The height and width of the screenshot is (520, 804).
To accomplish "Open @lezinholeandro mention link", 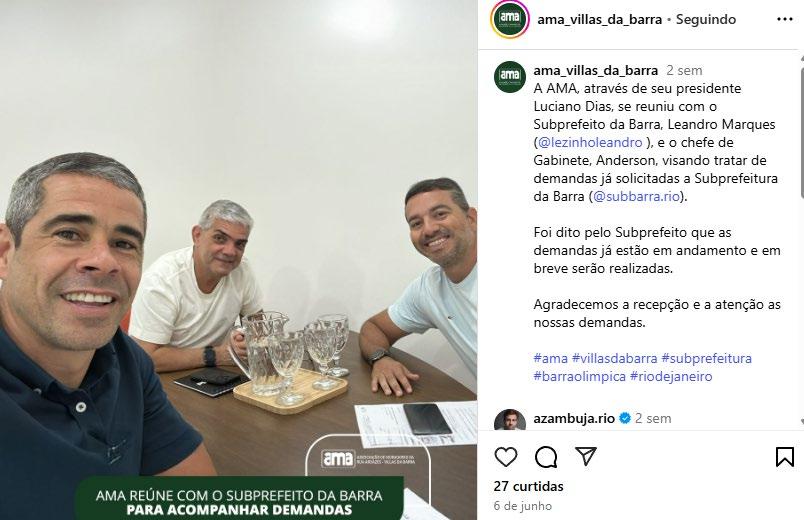I will click(590, 142).
